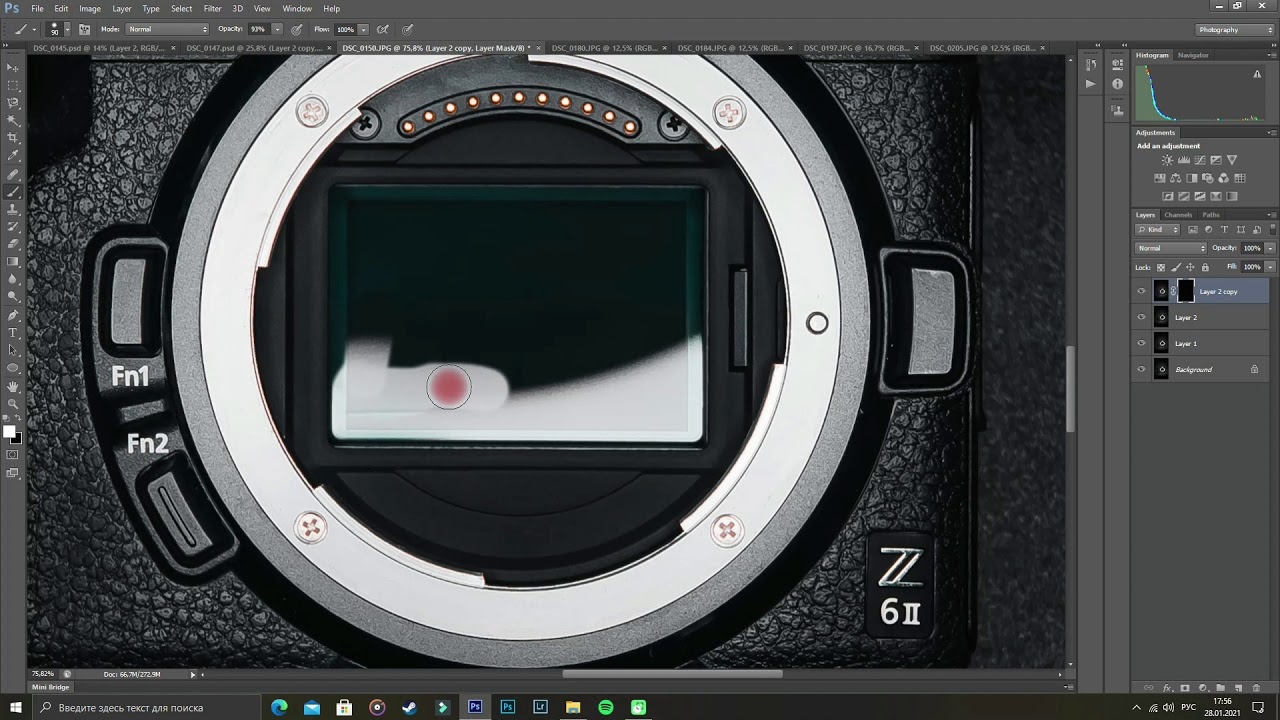
Task: Click the histogram cache warning triangle
Action: (1257, 74)
